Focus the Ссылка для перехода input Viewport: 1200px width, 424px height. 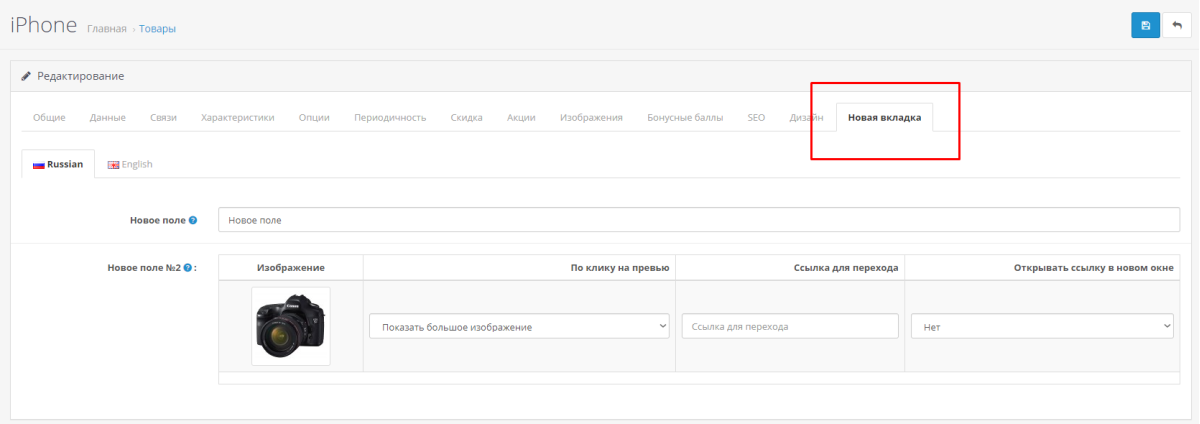pos(790,327)
